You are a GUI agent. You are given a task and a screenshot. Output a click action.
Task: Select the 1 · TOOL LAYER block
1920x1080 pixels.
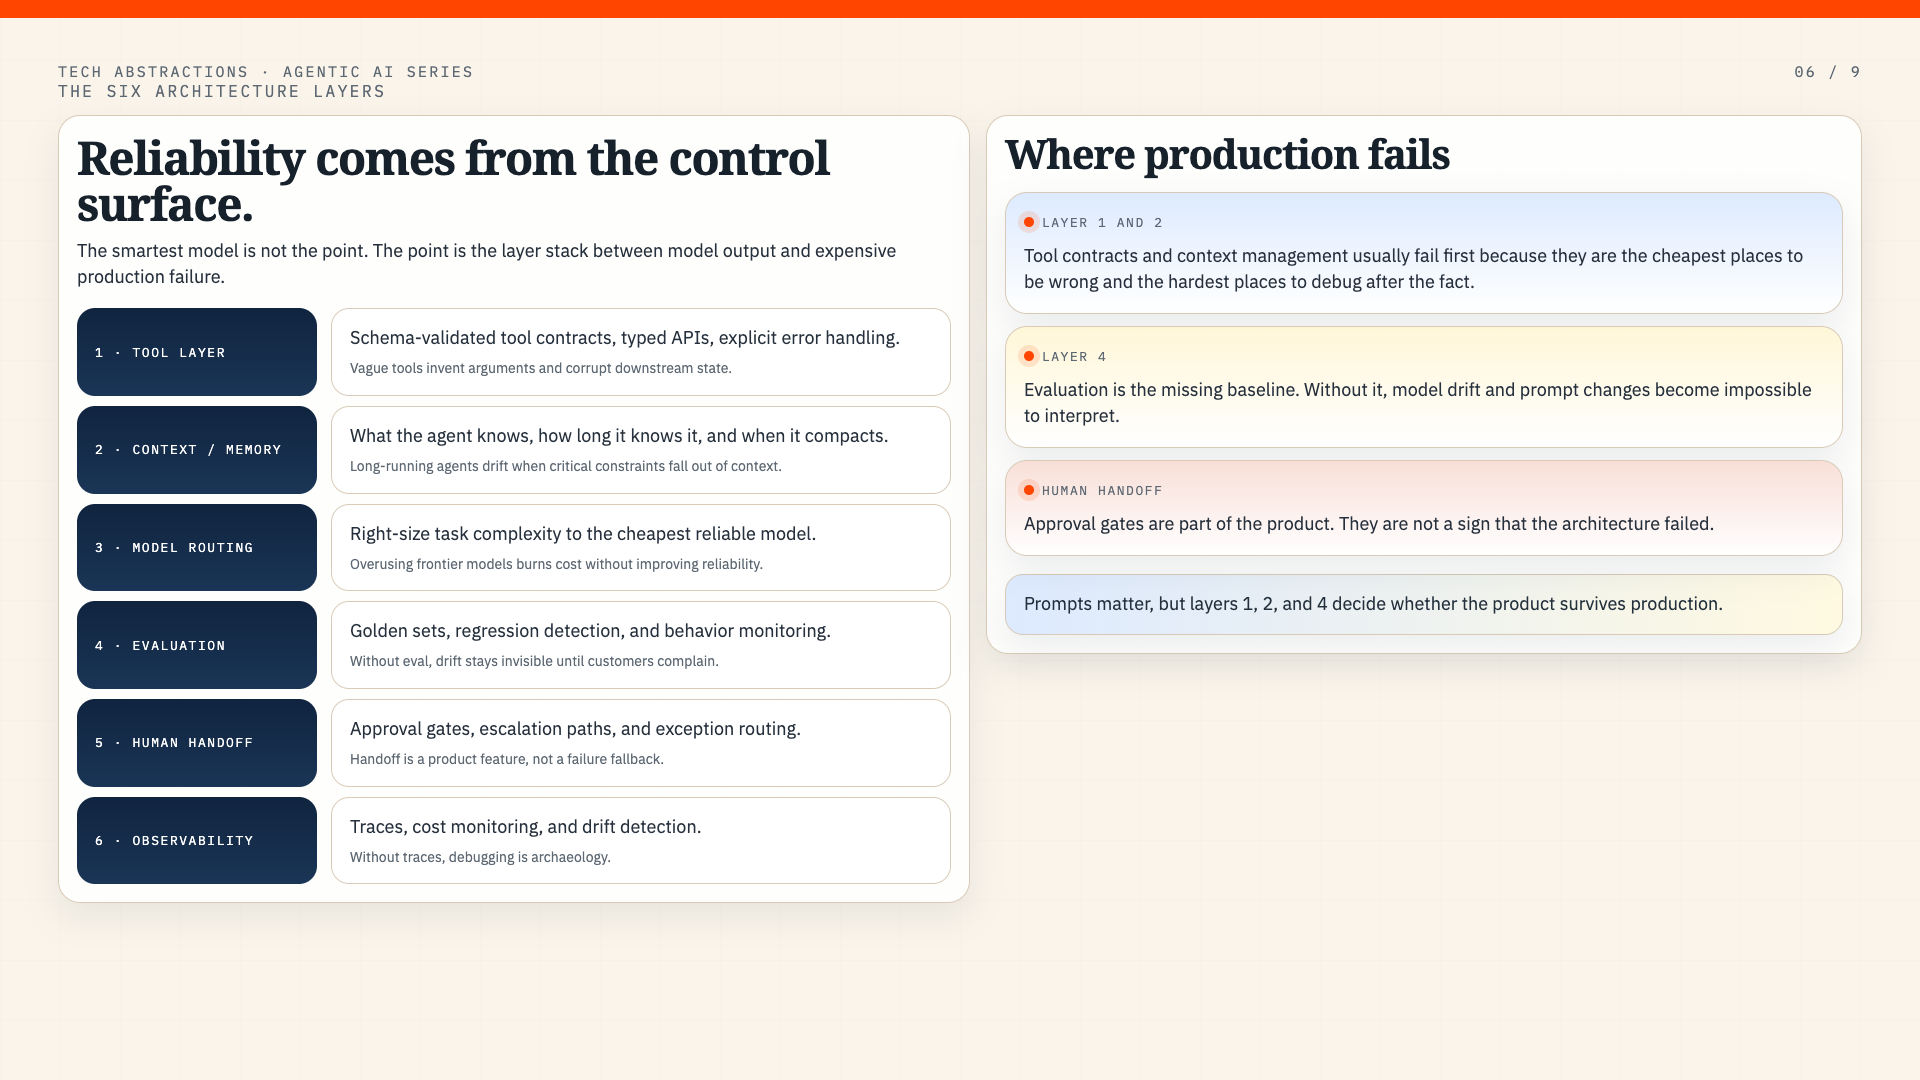coord(197,352)
